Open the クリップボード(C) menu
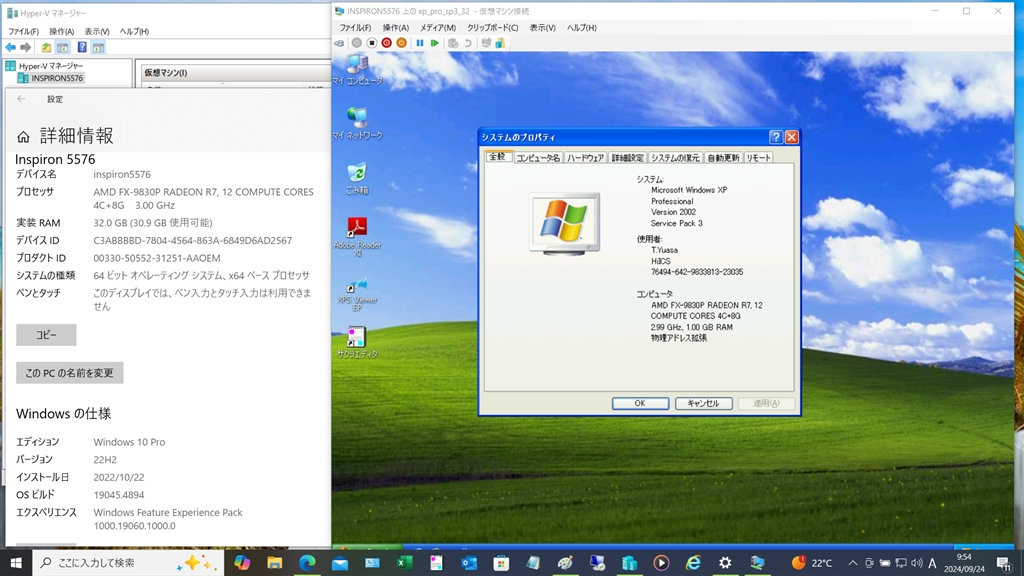1024x576 pixels. (492, 28)
